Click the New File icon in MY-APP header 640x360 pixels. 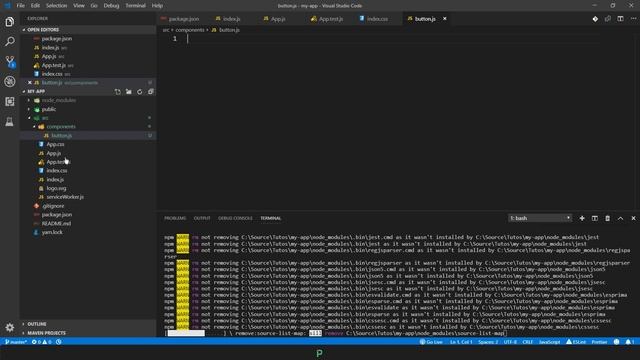(x=118, y=92)
